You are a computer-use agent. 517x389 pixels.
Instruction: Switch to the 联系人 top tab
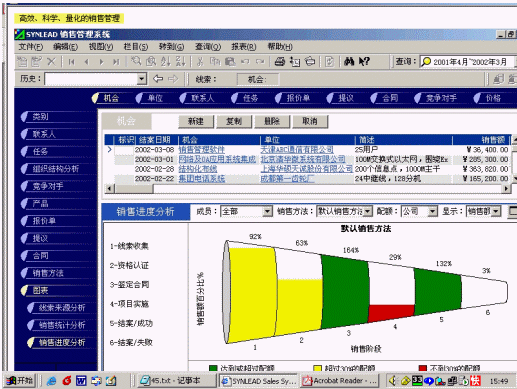pyautogui.click(x=199, y=98)
